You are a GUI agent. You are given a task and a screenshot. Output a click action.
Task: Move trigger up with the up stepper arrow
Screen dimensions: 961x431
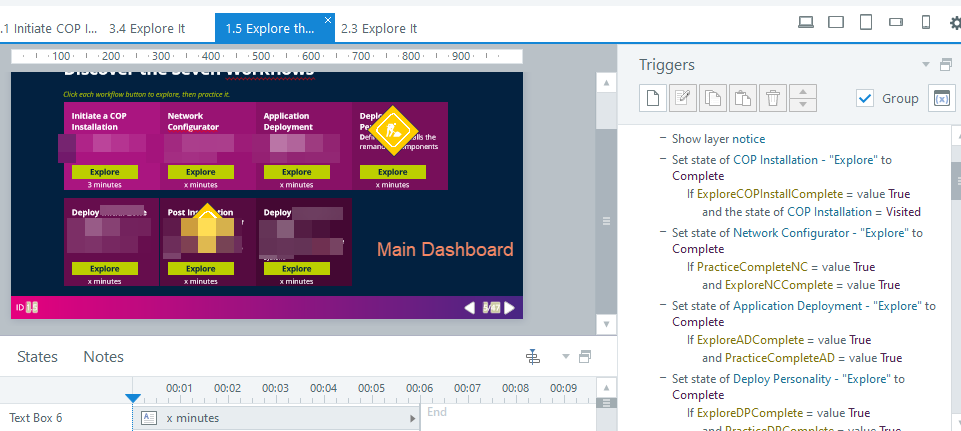click(803, 92)
